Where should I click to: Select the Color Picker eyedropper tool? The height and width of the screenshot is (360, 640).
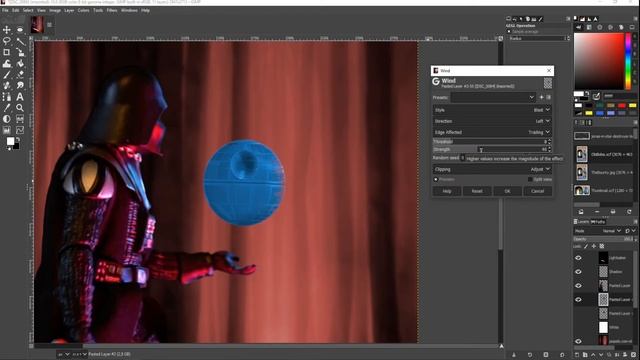(7, 108)
